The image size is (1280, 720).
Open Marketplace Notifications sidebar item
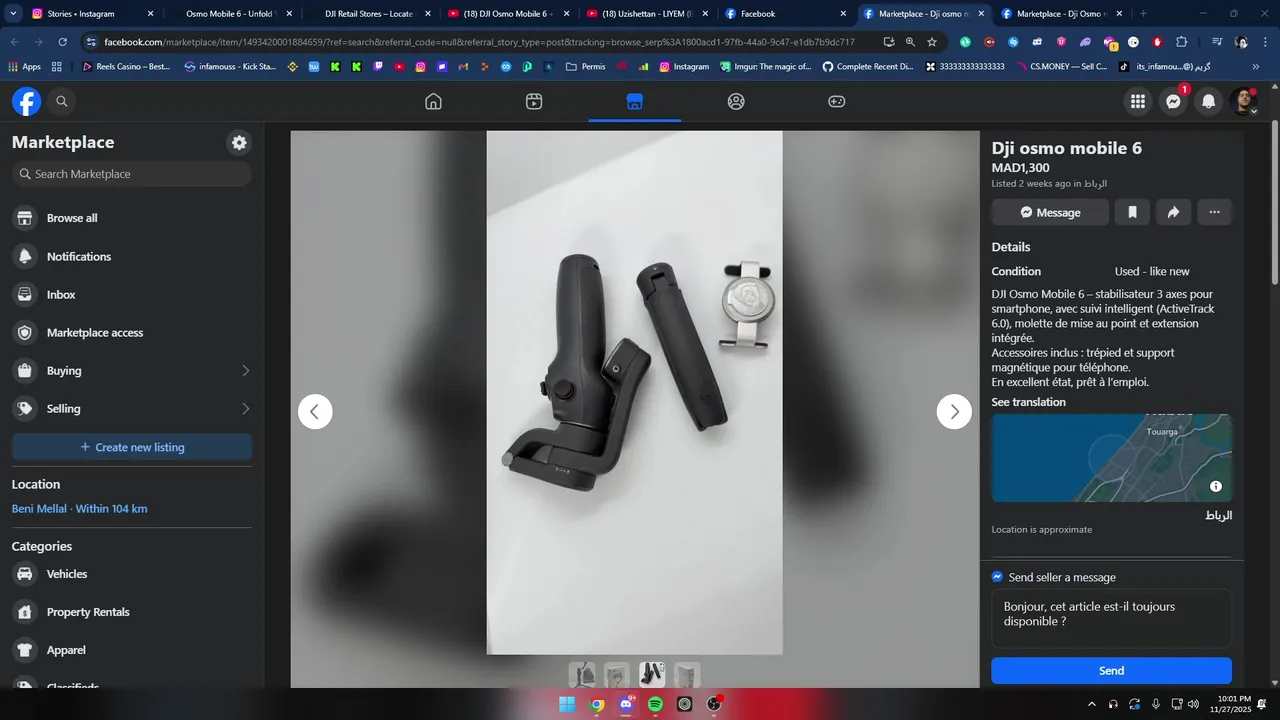[x=132, y=256]
